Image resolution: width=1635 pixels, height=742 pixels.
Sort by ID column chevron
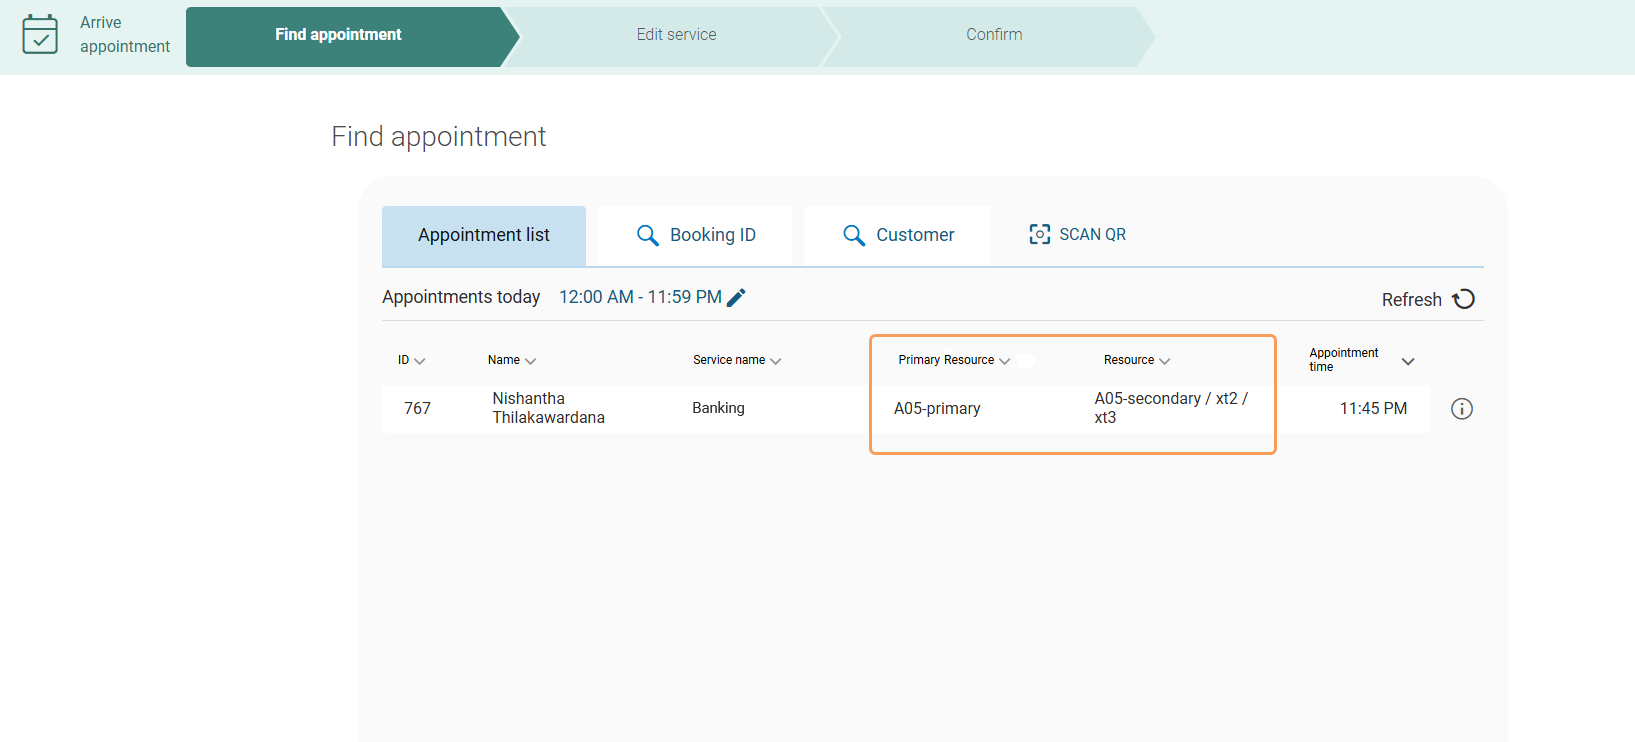(420, 361)
